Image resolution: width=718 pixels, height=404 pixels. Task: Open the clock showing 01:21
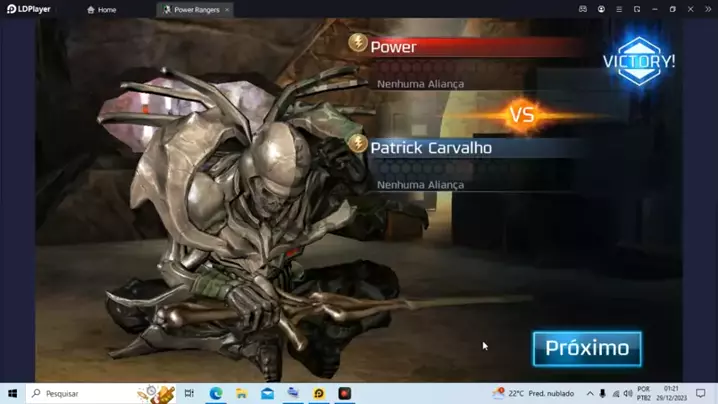(x=671, y=393)
